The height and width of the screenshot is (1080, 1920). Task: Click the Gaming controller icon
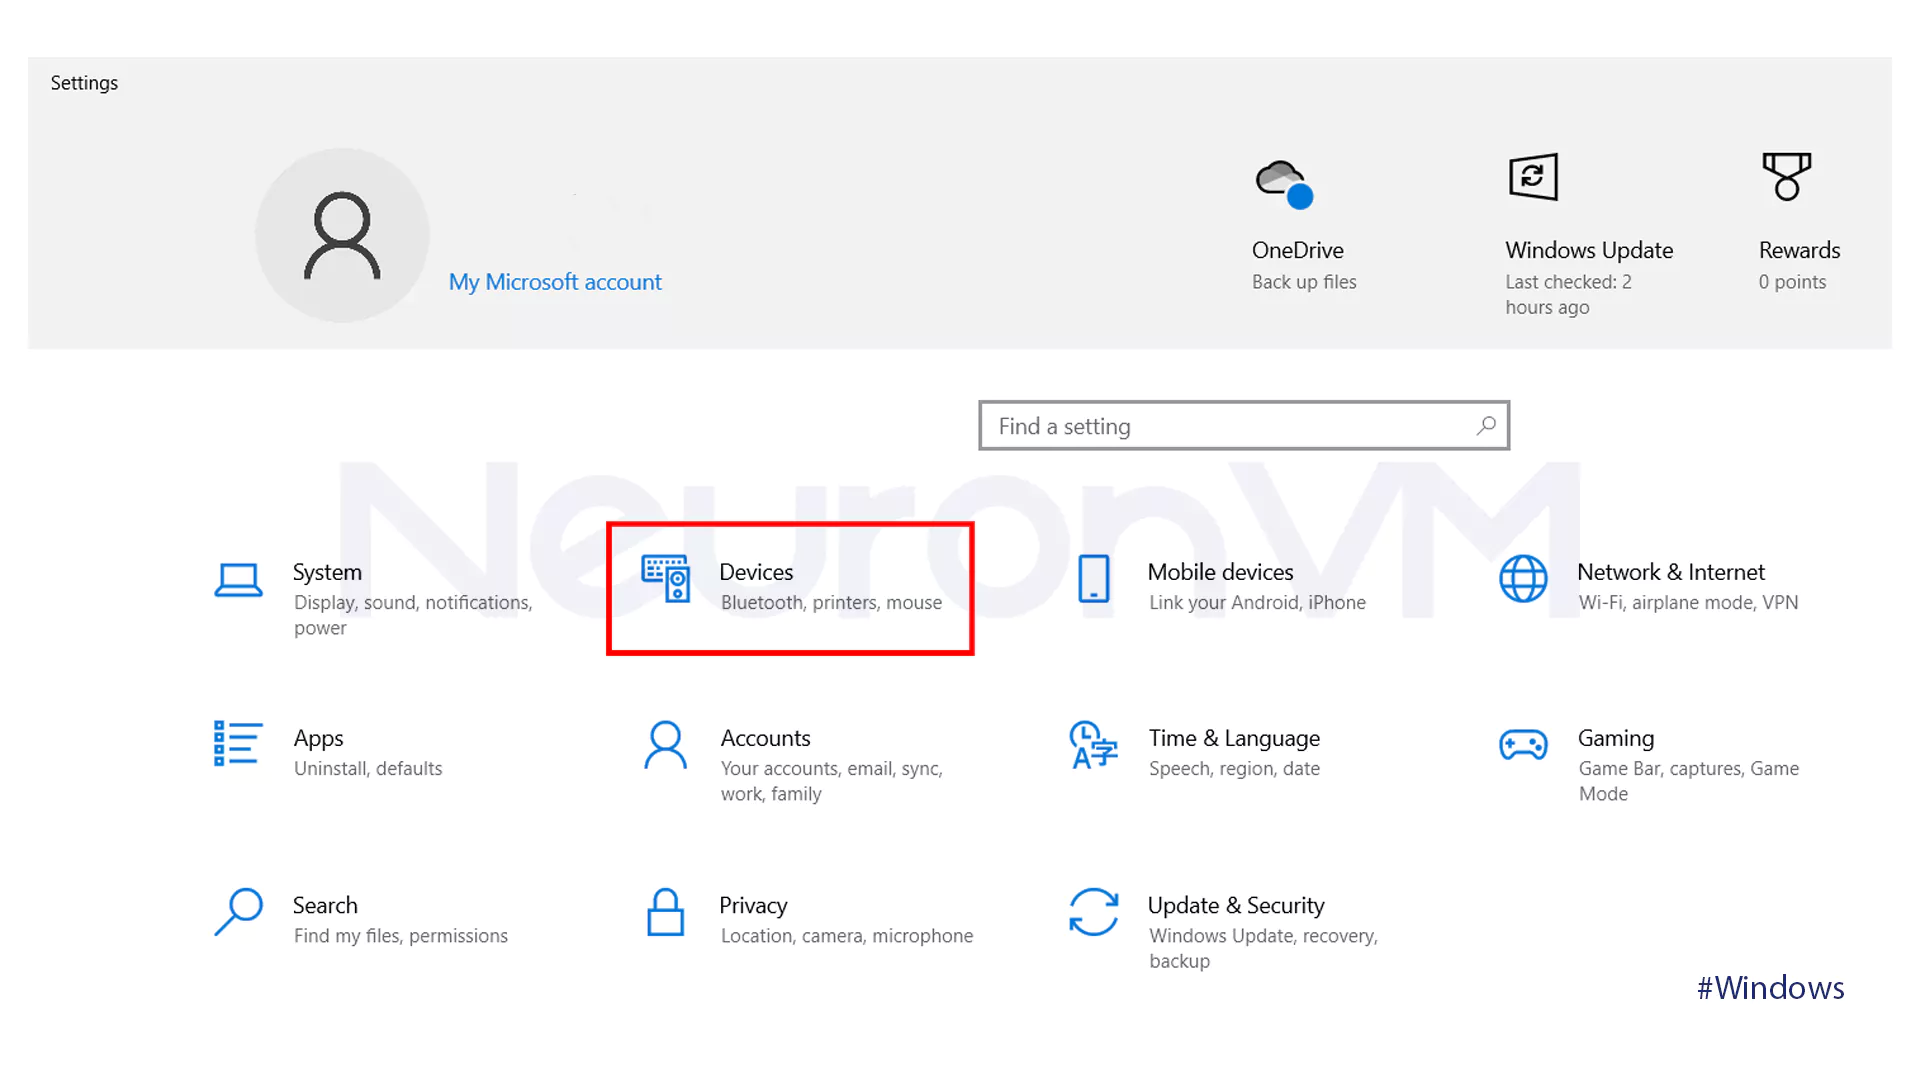click(x=1523, y=745)
